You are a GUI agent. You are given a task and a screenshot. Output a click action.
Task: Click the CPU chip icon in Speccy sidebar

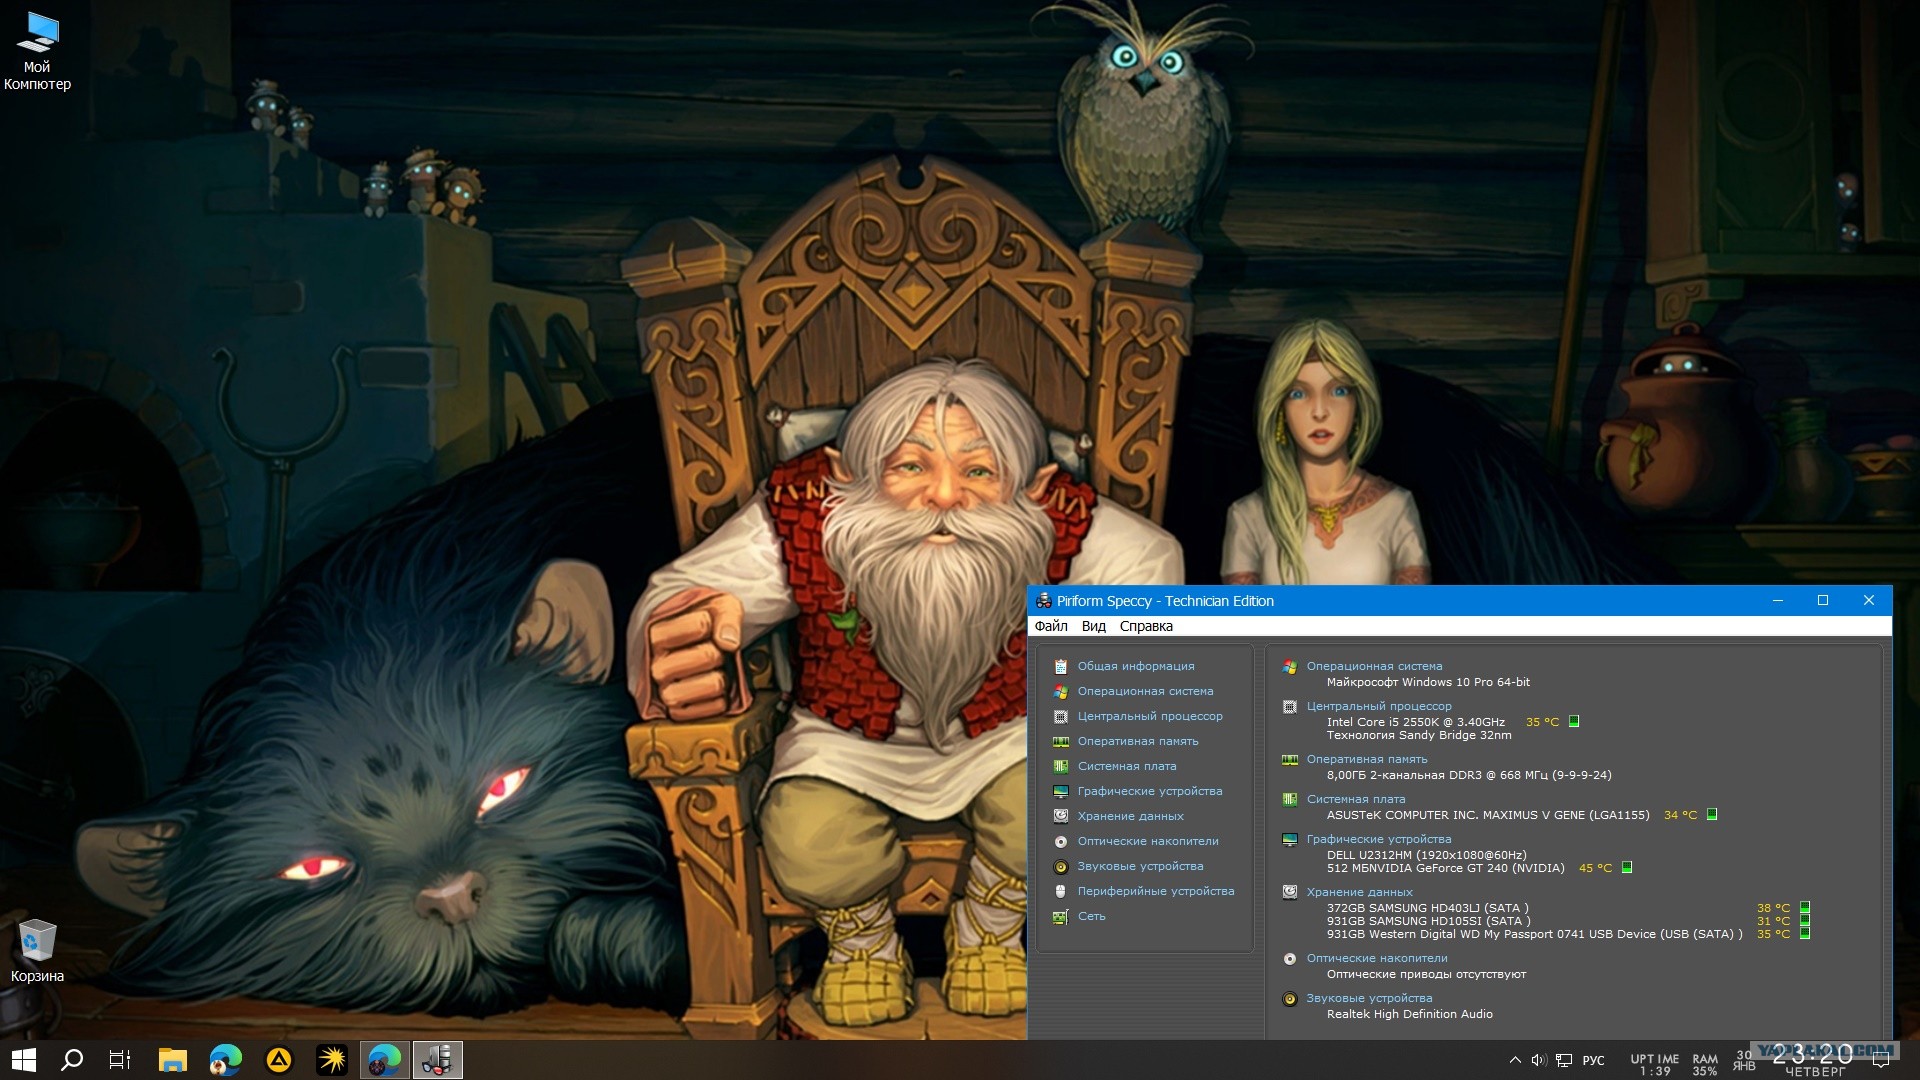coord(1060,716)
